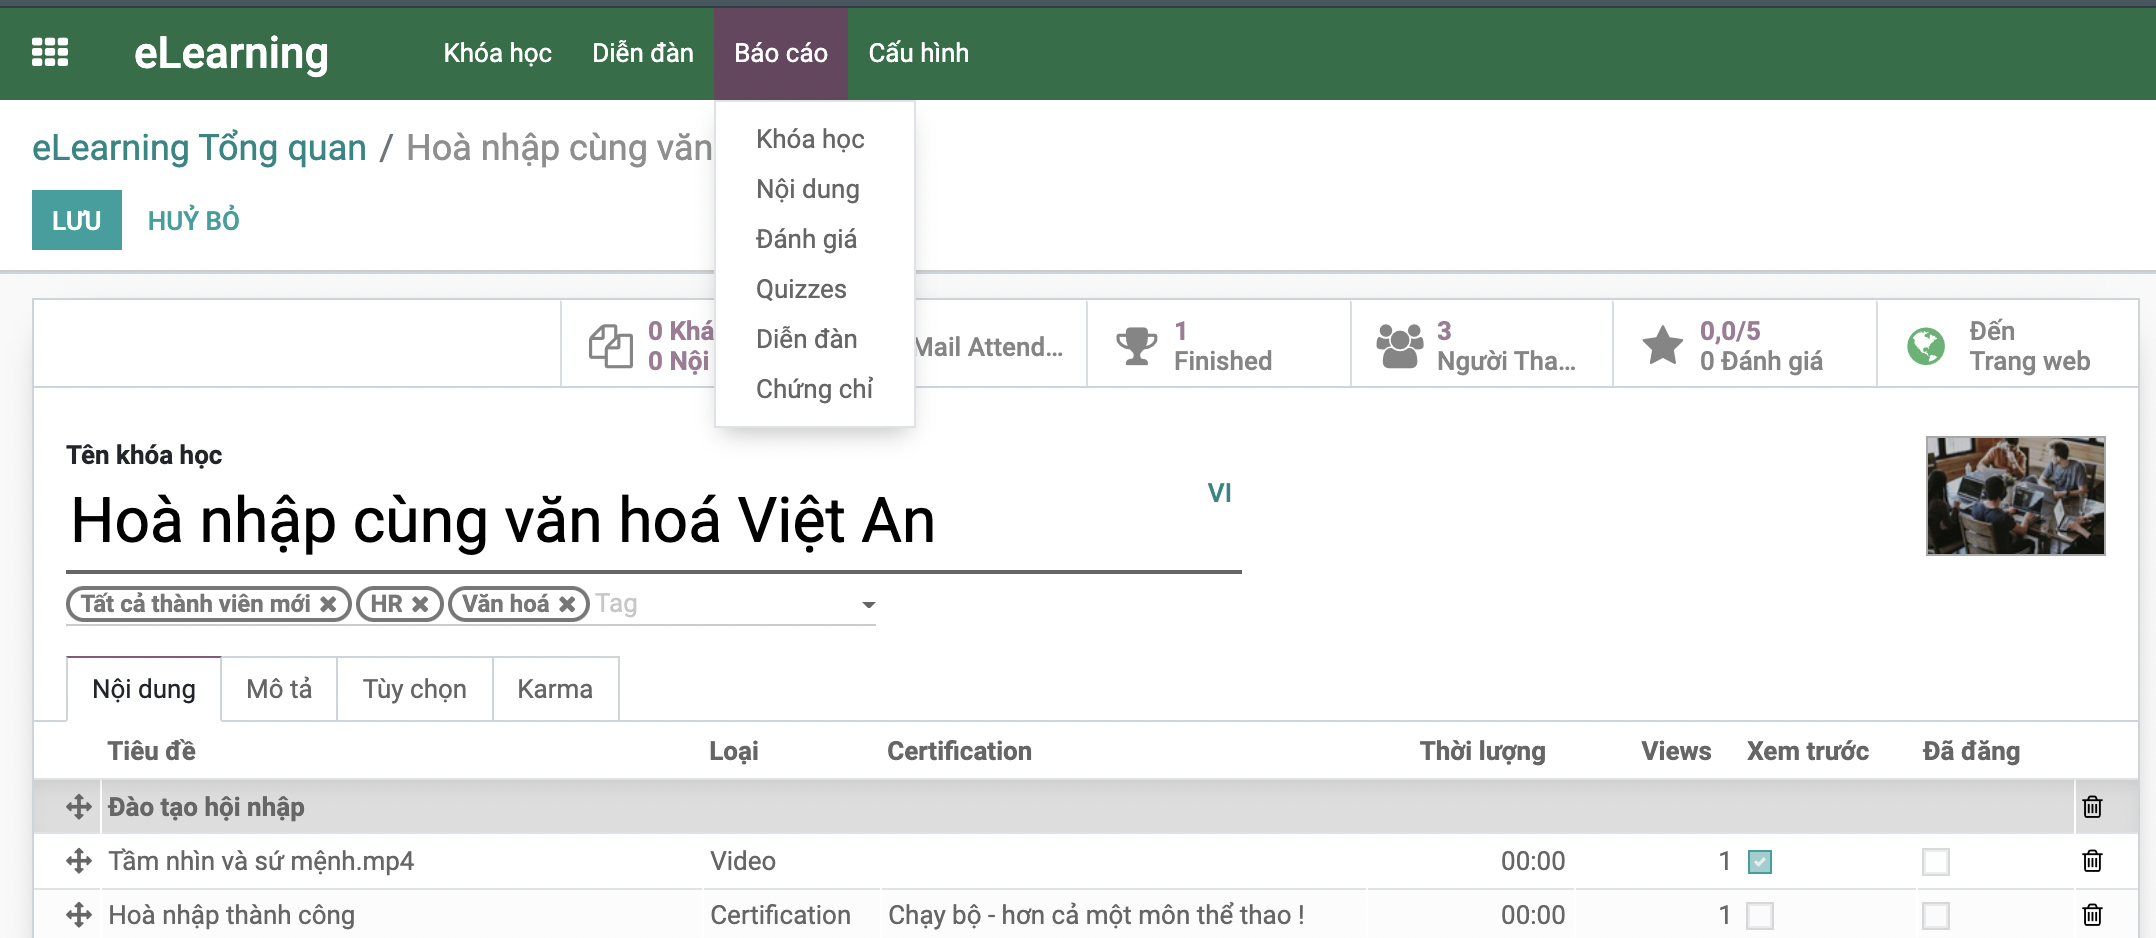Viewport: 2156px width, 938px height.
Task: Open the "Báo cáo" dropdown menu
Action: click(781, 52)
